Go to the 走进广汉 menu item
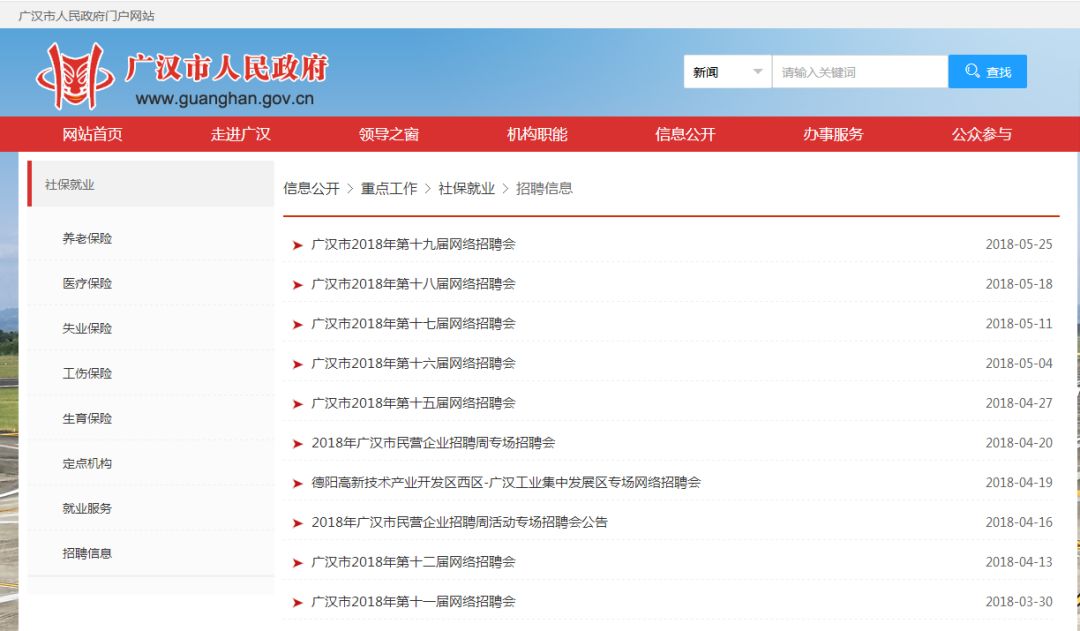Image resolution: width=1080 pixels, height=631 pixels. [240, 134]
